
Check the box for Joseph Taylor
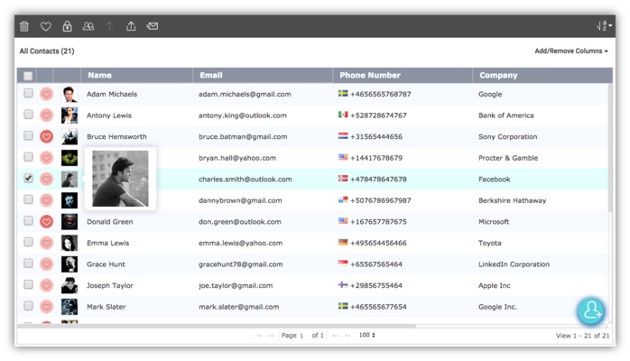pyautogui.click(x=28, y=285)
